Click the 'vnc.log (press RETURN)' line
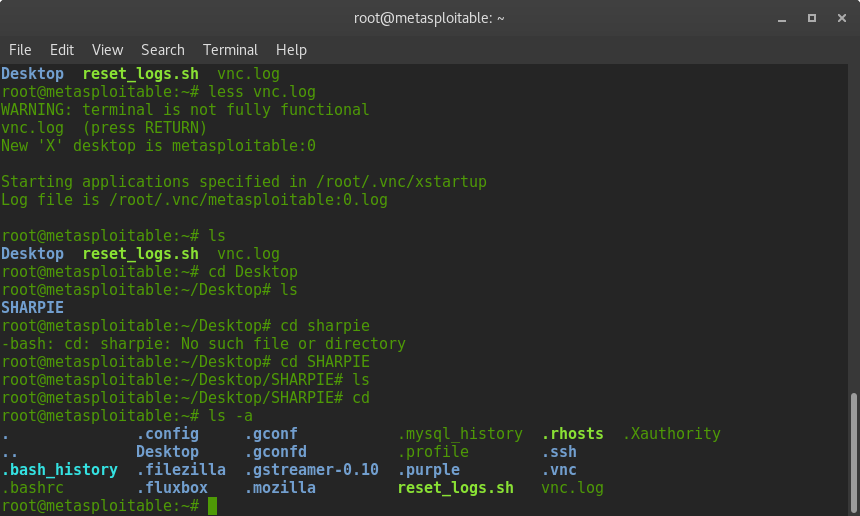860x516 pixels. tap(104, 128)
